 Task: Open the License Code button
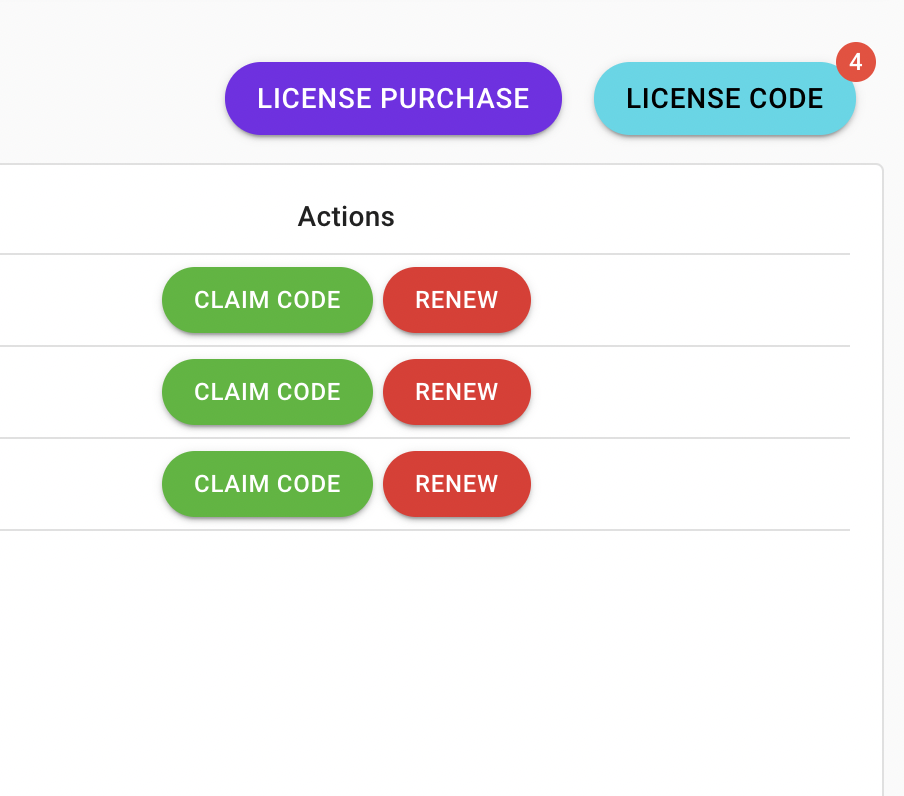click(724, 98)
